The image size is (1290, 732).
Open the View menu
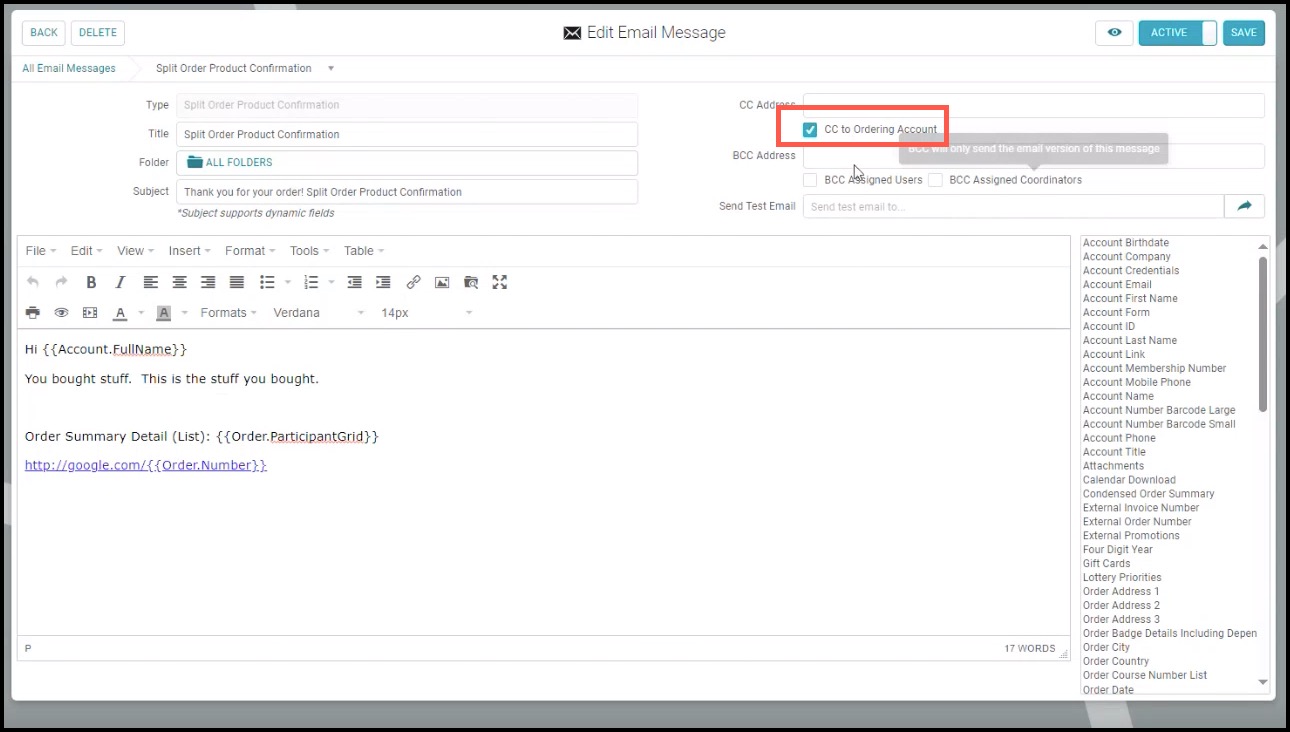136,251
